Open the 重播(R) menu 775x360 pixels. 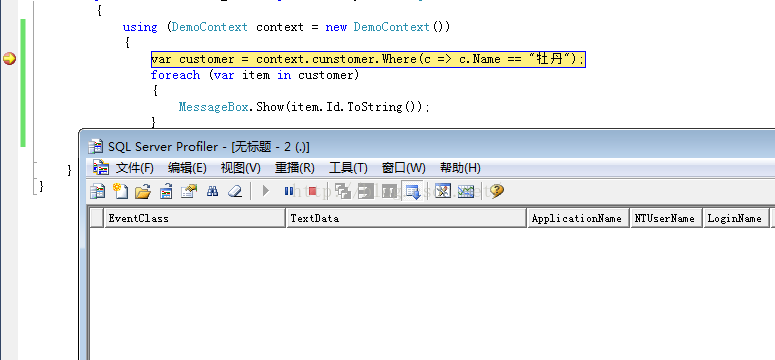click(295, 168)
